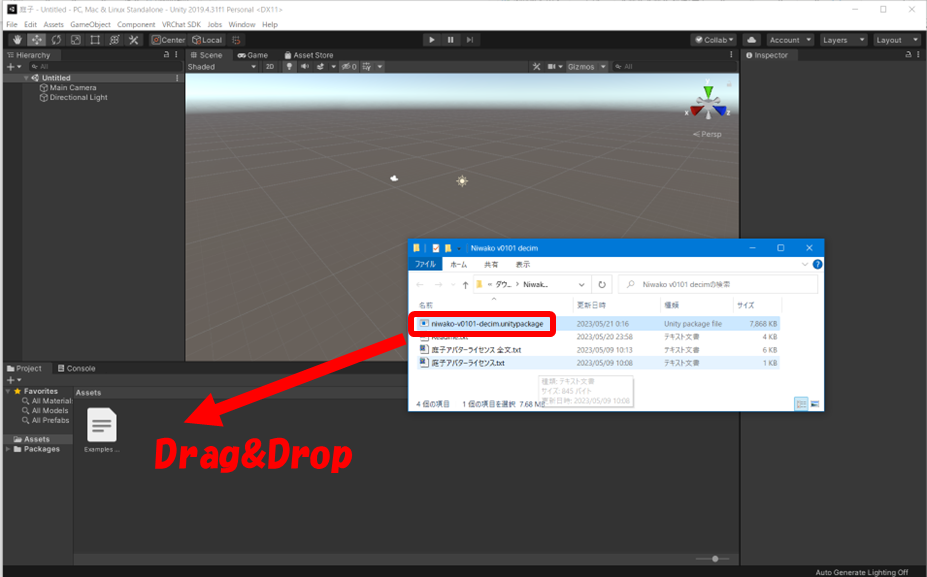Switch to the Console tab
927x577 pixels.
76,368
